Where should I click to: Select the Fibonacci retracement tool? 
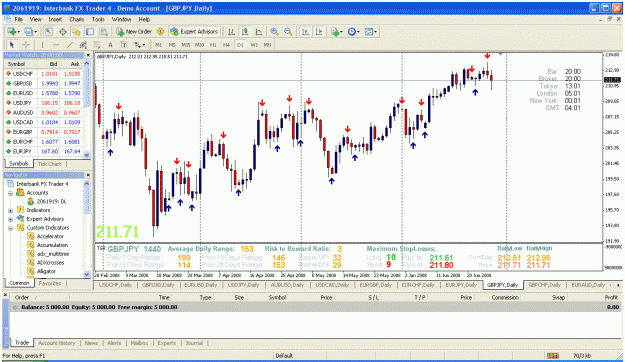[x=96, y=45]
